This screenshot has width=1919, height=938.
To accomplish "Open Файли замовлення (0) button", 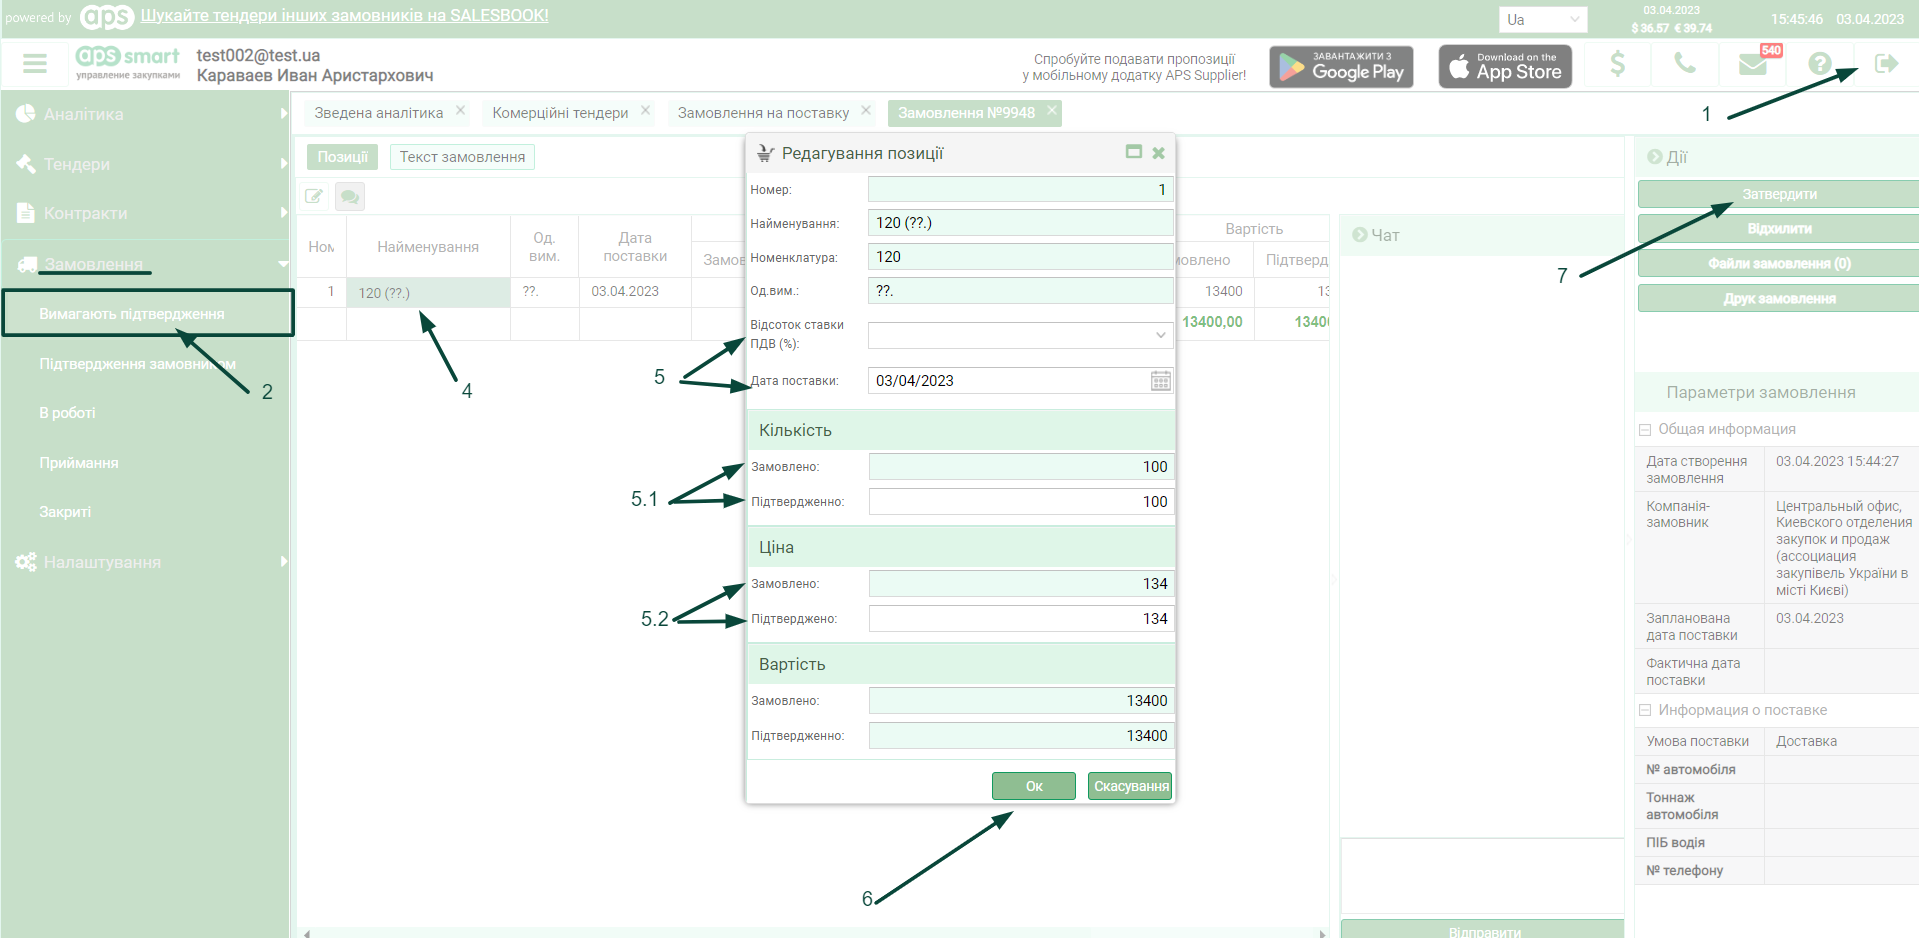I will [1779, 264].
